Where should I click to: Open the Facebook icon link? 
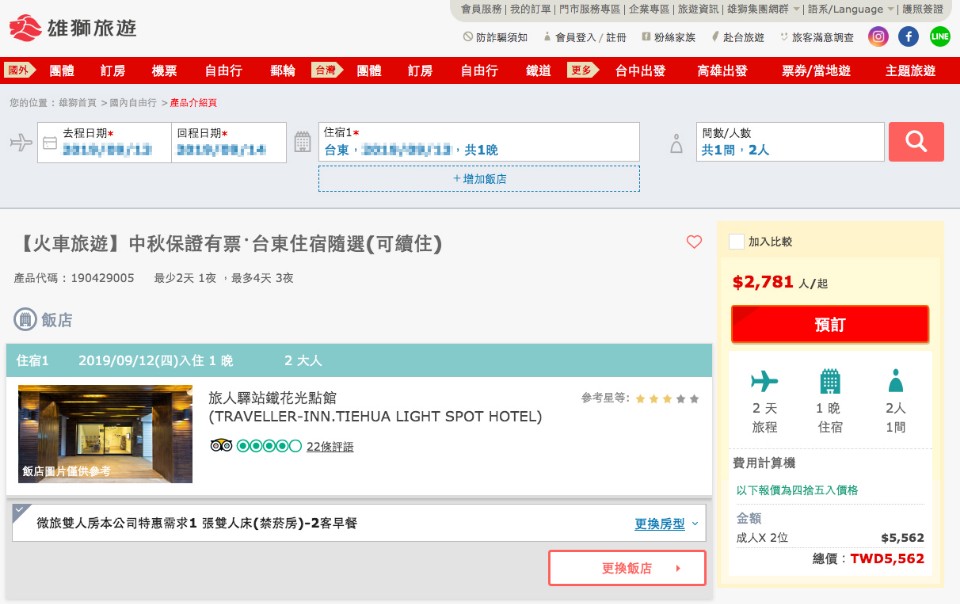[x=909, y=37]
